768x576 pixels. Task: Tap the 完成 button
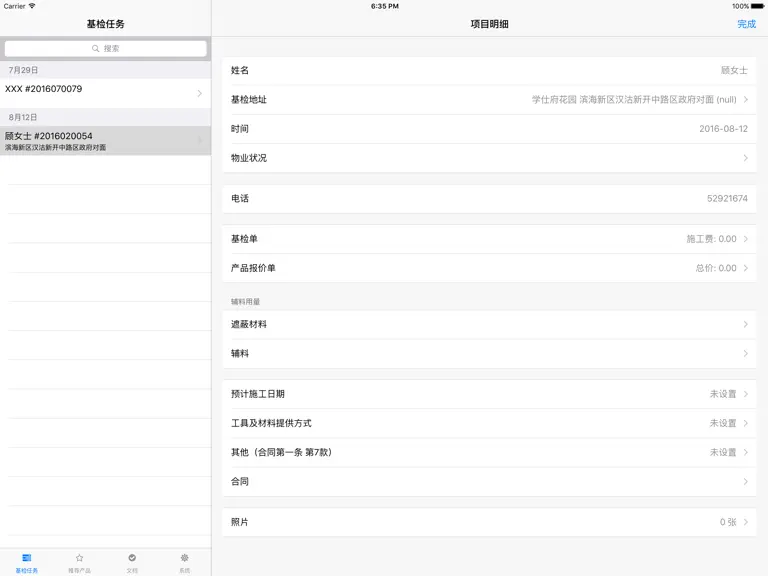coord(746,24)
